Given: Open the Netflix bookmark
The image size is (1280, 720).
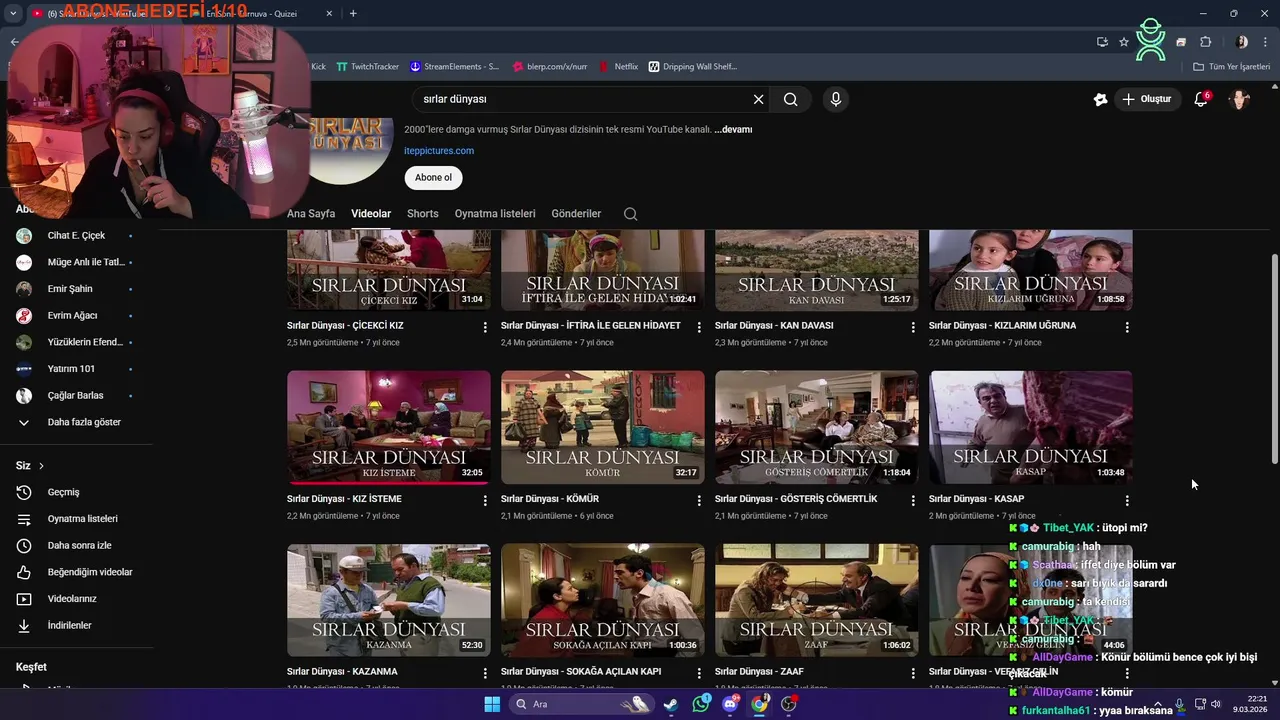Looking at the screenshot, I should pos(618,67).
